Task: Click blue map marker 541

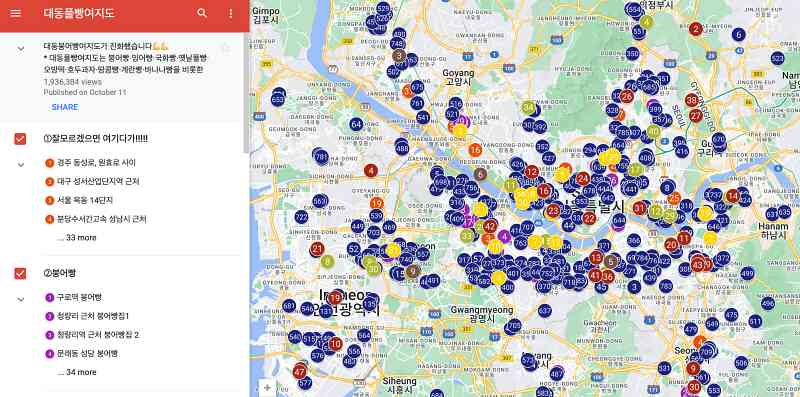Action: (x=423, y=117)
